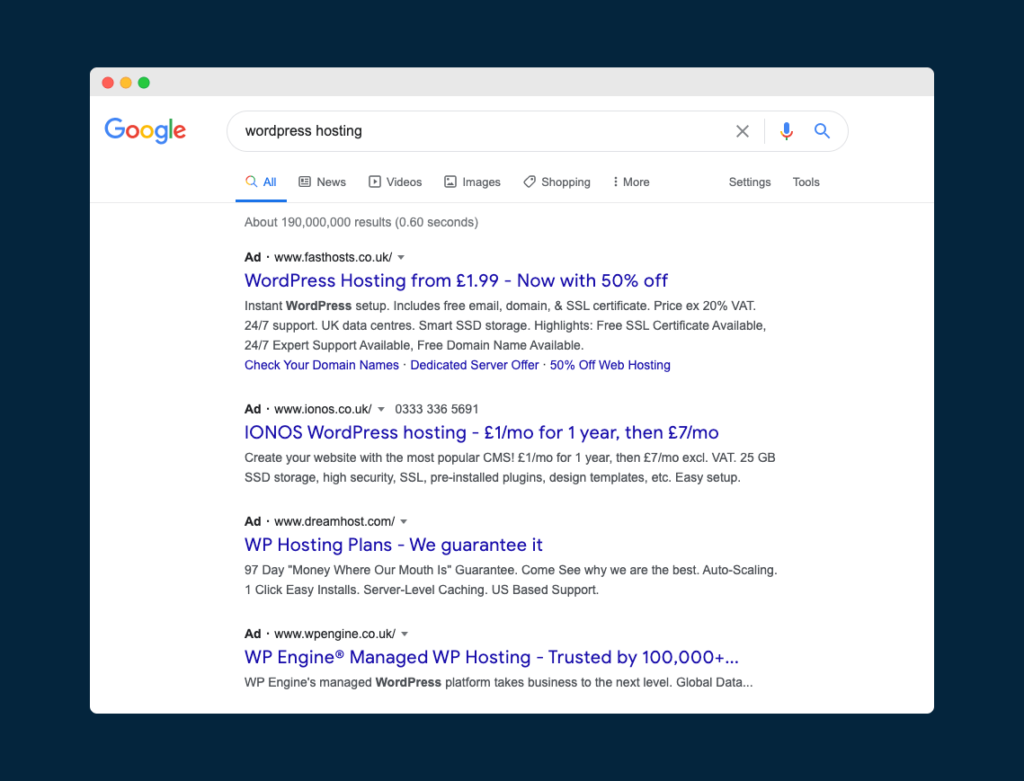This screenshot has width=1024, height=781.
Task: Open search Settings
Action: [750, 182]
